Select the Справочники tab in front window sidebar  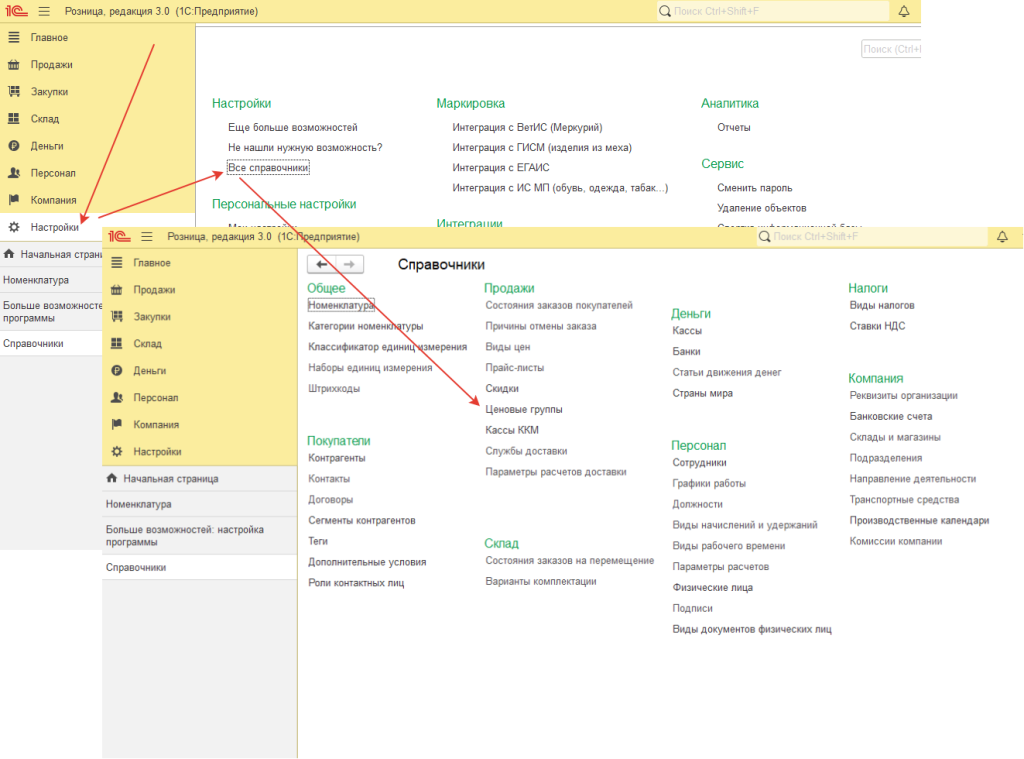coord(200,568)
